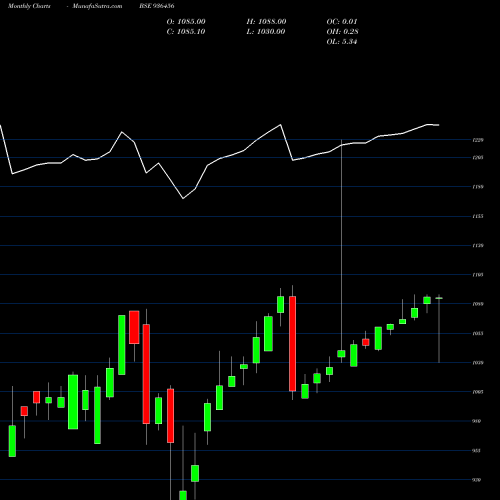The image size is (500, 500).
Task: Click the 1055 price axis label
Action: click(x=478, y=333)
